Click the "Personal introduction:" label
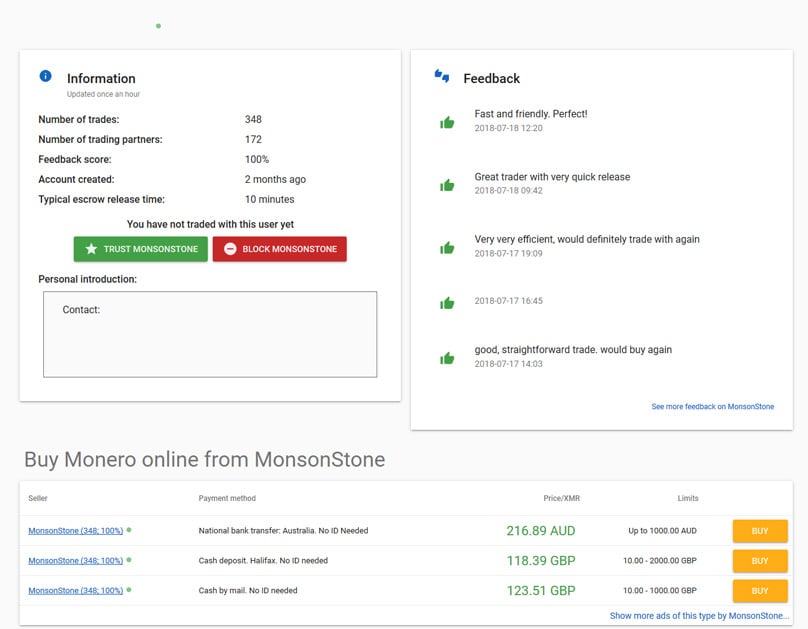 88,279
